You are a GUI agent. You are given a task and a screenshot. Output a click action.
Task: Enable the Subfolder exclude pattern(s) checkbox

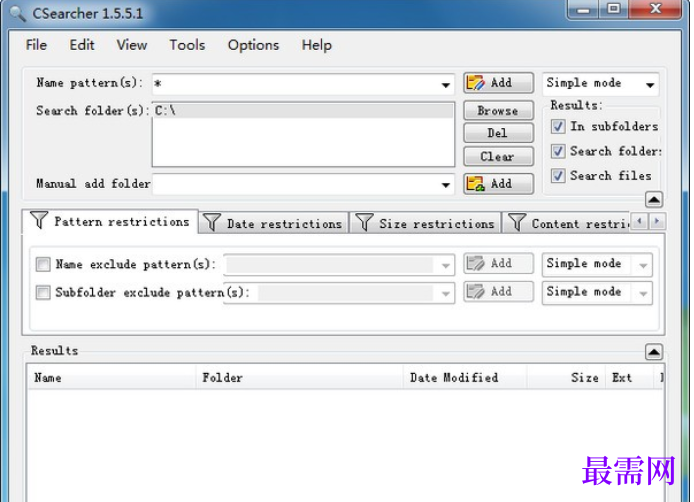coord(43,293)
